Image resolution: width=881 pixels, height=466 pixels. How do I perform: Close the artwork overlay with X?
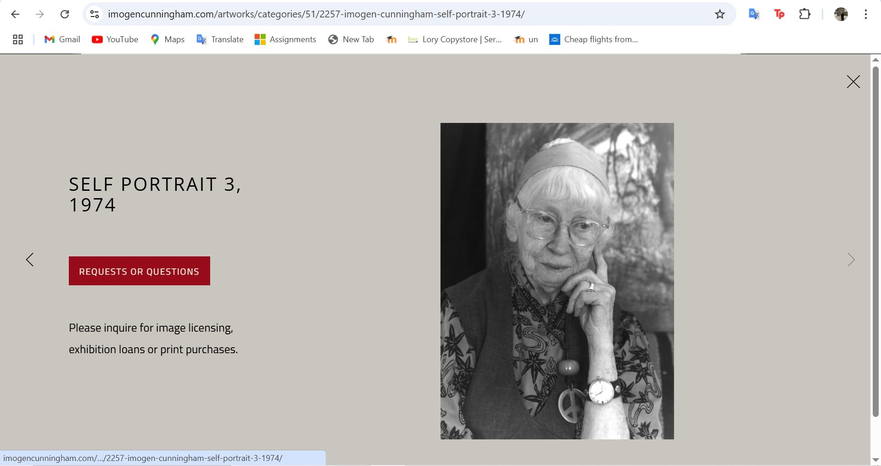click(853, 82)
